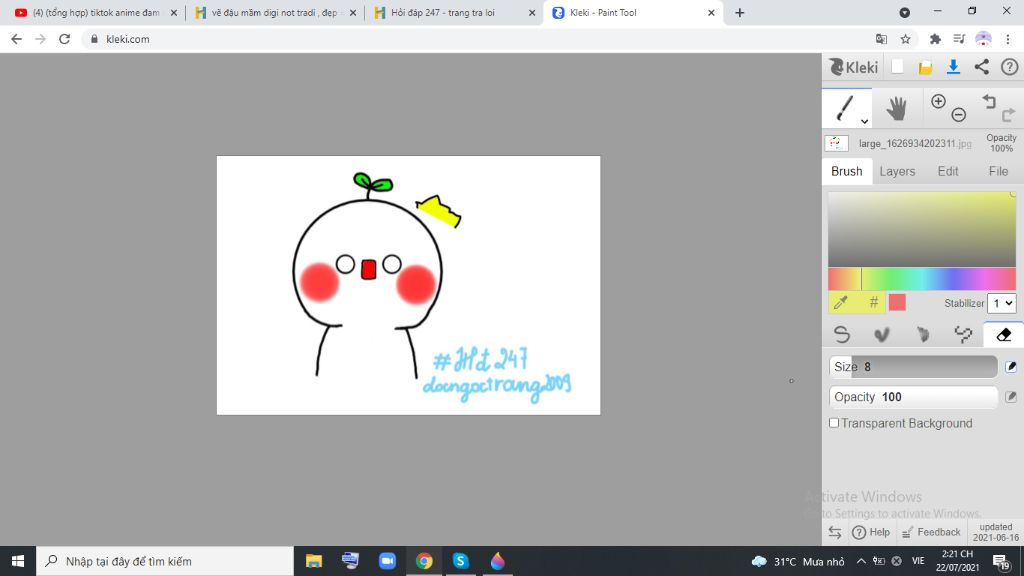Select the sketchy brush
This screenshot has height=576, width=1024.
[923, 334]
